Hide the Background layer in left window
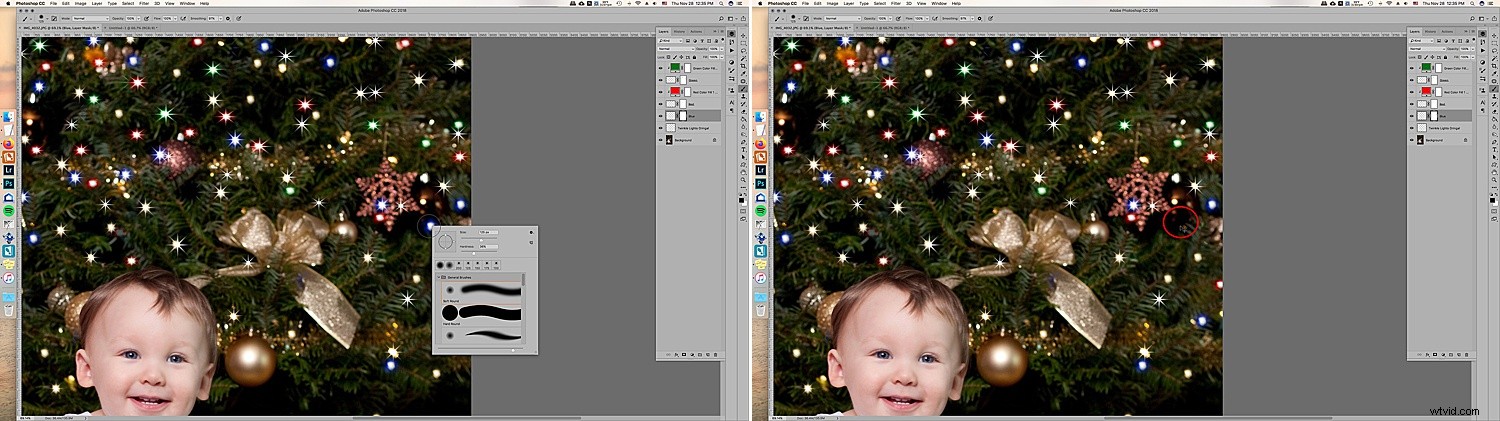 660,141
